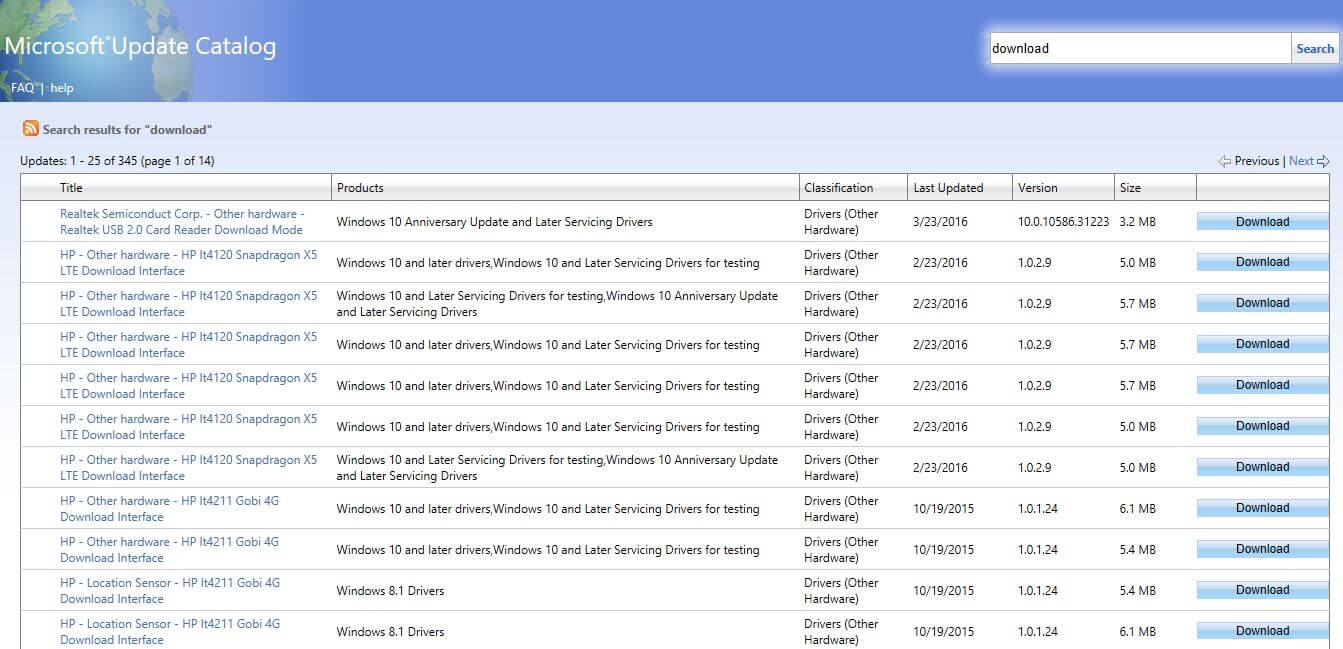Open first HP lt4120 Snapdragon X5 link

[188, 263]
